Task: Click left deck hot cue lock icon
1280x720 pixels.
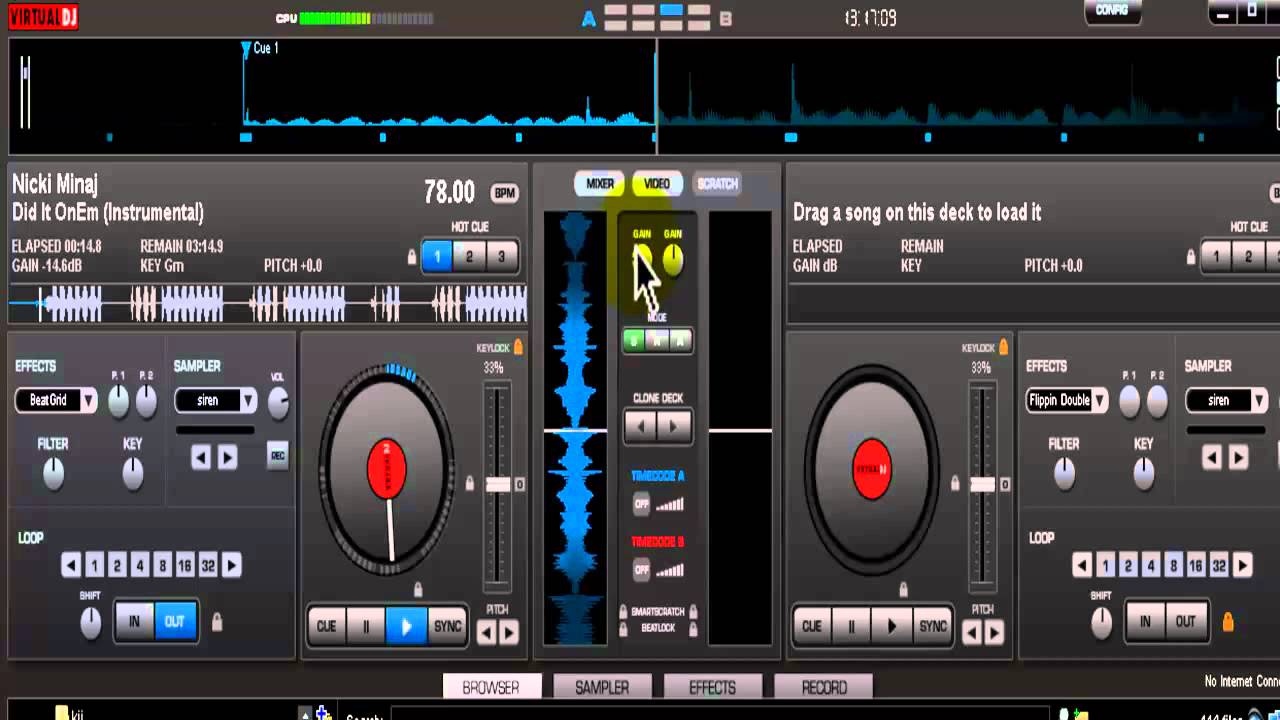Action: coord(411,258)
